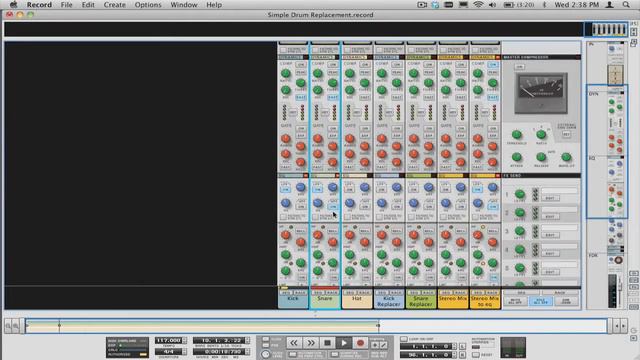The image size is (640, 360).
Task: Toggle Snare channel LPF ON button
Action: coord(317,189)
